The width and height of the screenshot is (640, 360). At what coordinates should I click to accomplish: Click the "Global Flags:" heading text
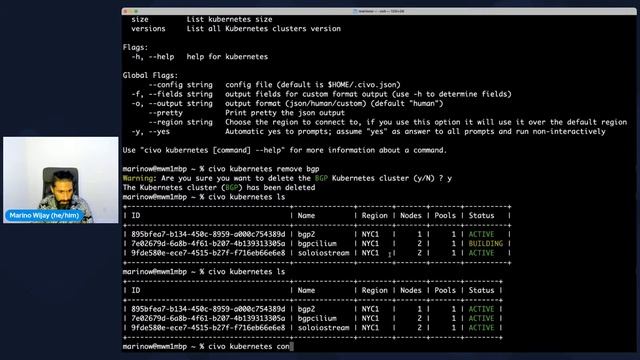(x=150, y=76)
